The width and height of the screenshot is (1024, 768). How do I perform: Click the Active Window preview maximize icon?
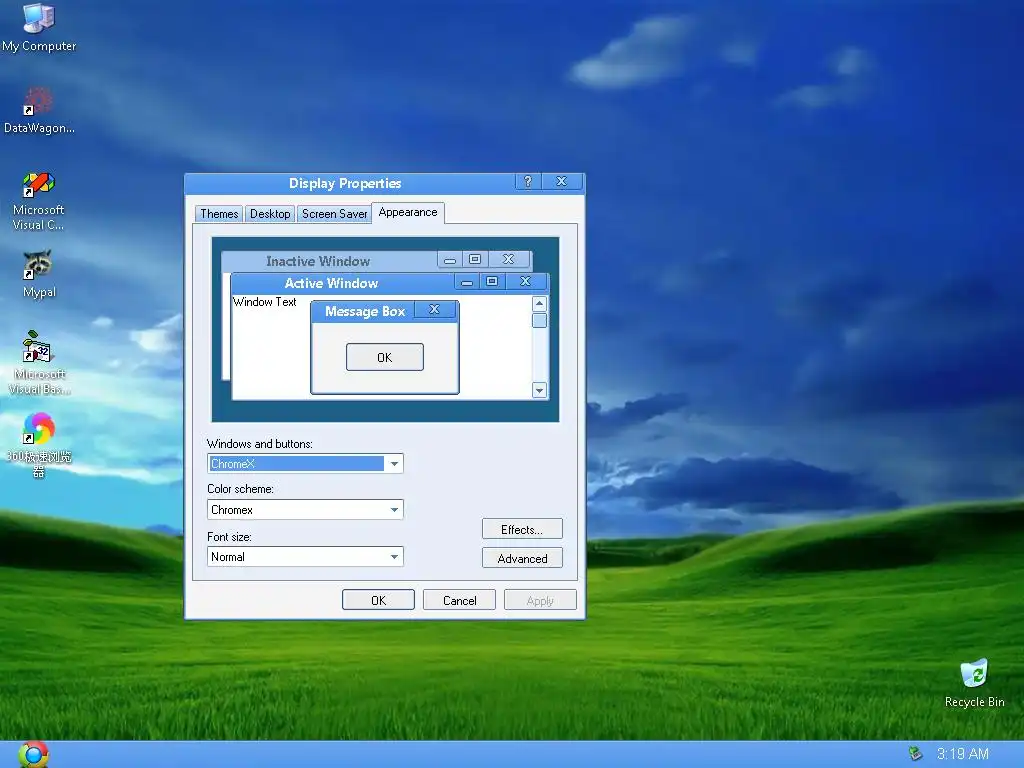[492, 281]
